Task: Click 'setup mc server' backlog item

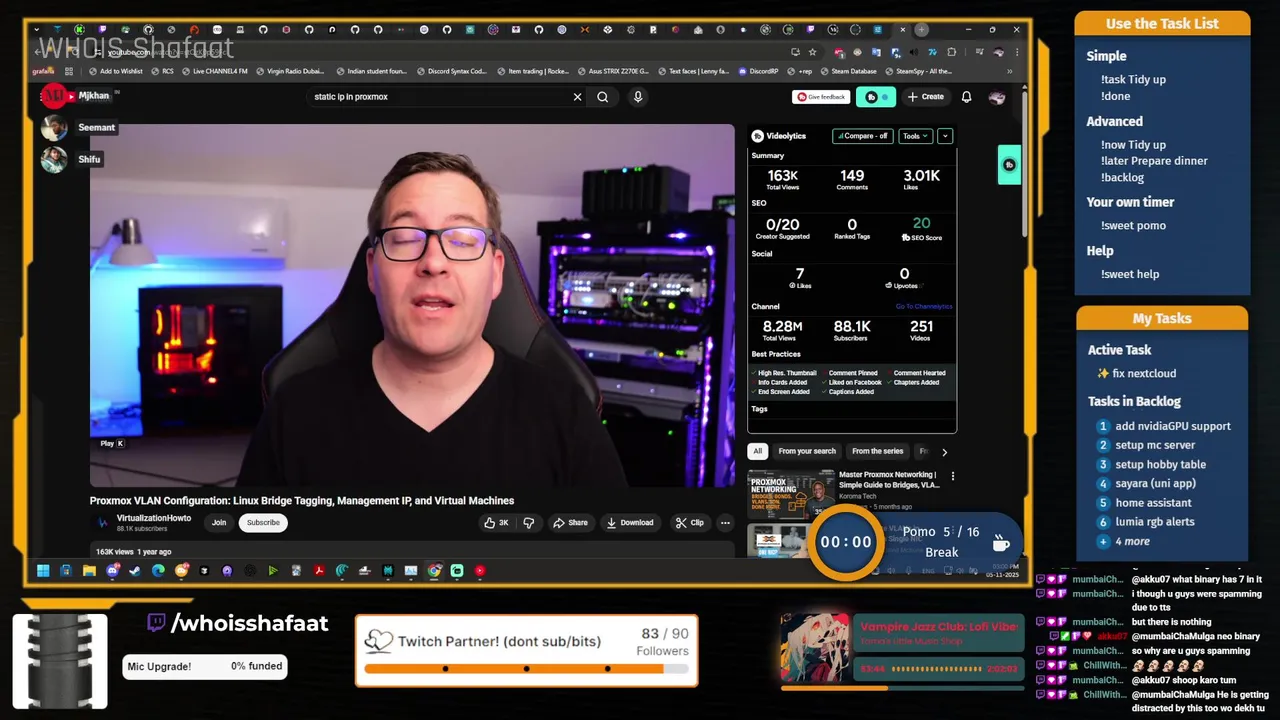Action: pos(1155,445)
